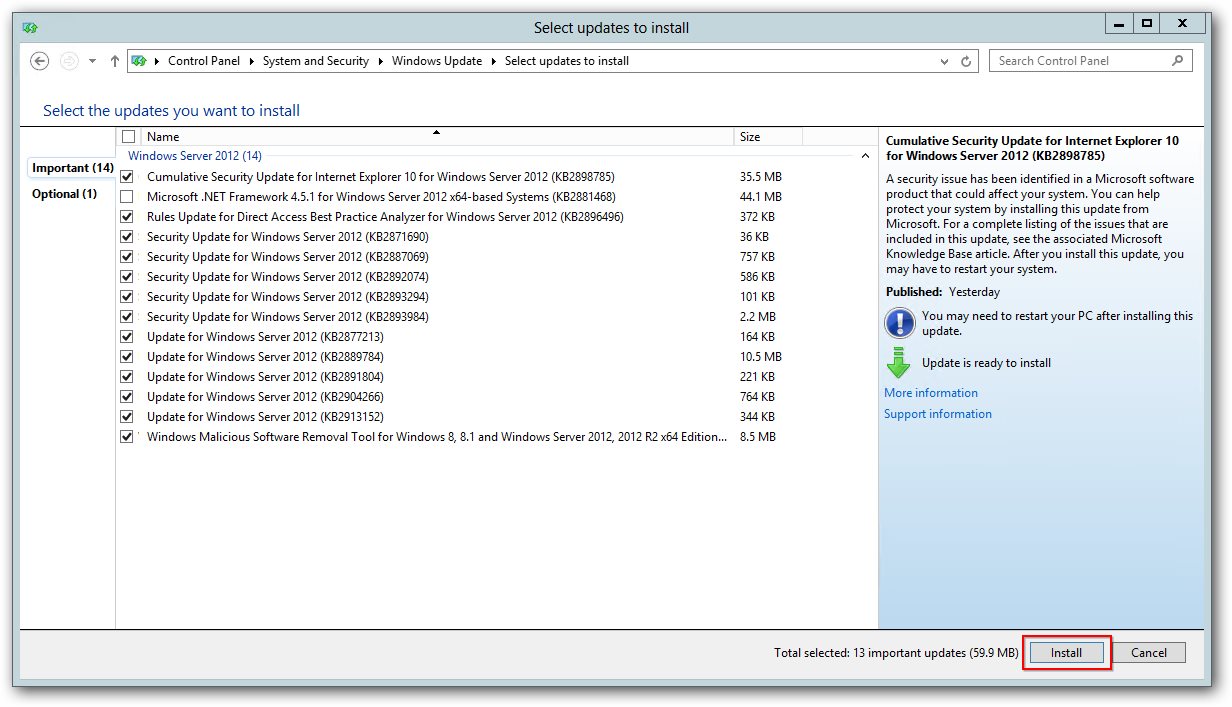1232x707 pixels.
Task: Sort by Name column header
Action: point(436,137)
